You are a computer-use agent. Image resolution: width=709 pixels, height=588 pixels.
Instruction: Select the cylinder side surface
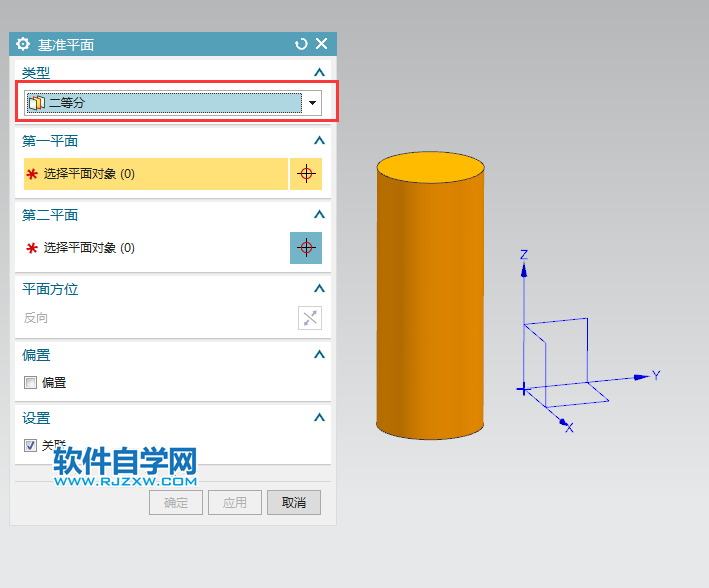430,308
